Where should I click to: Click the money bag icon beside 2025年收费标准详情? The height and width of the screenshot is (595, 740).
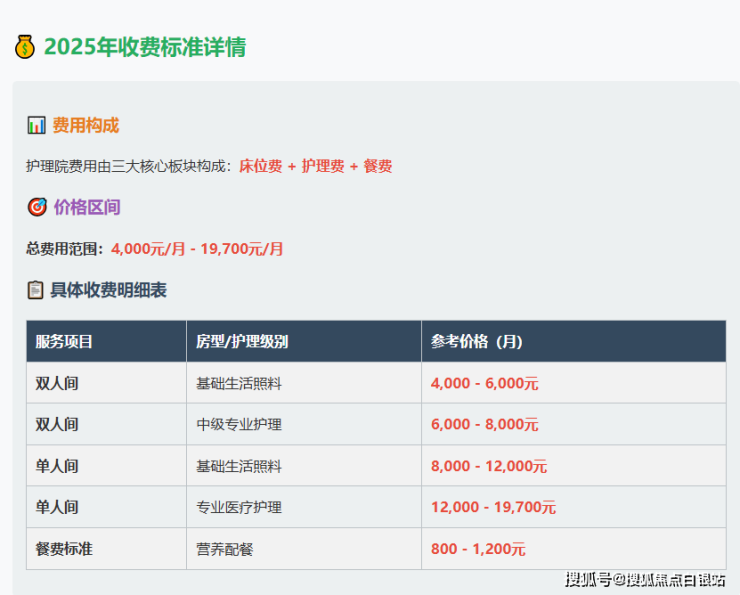[25, 47]
